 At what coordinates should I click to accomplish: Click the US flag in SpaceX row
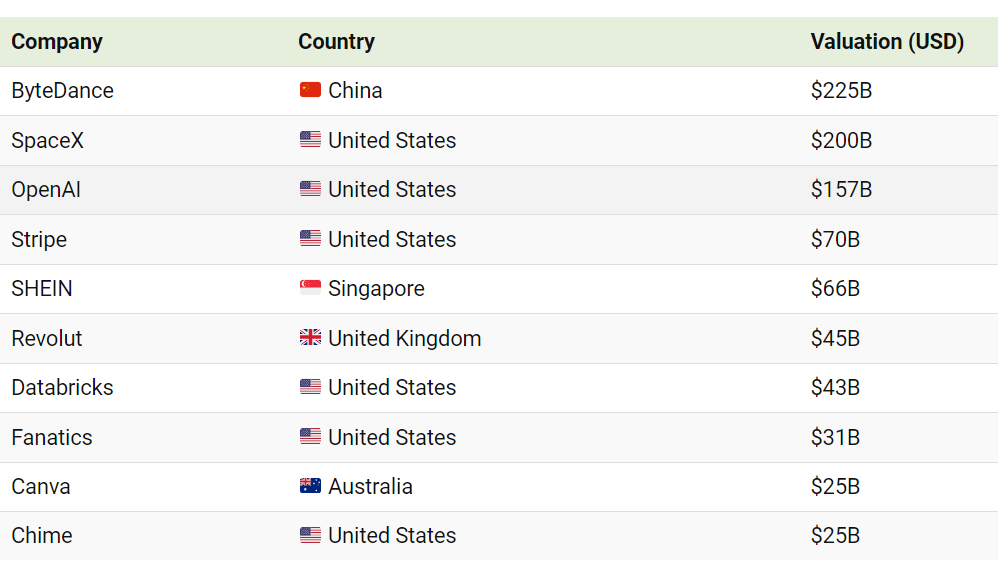click(310, 139)
